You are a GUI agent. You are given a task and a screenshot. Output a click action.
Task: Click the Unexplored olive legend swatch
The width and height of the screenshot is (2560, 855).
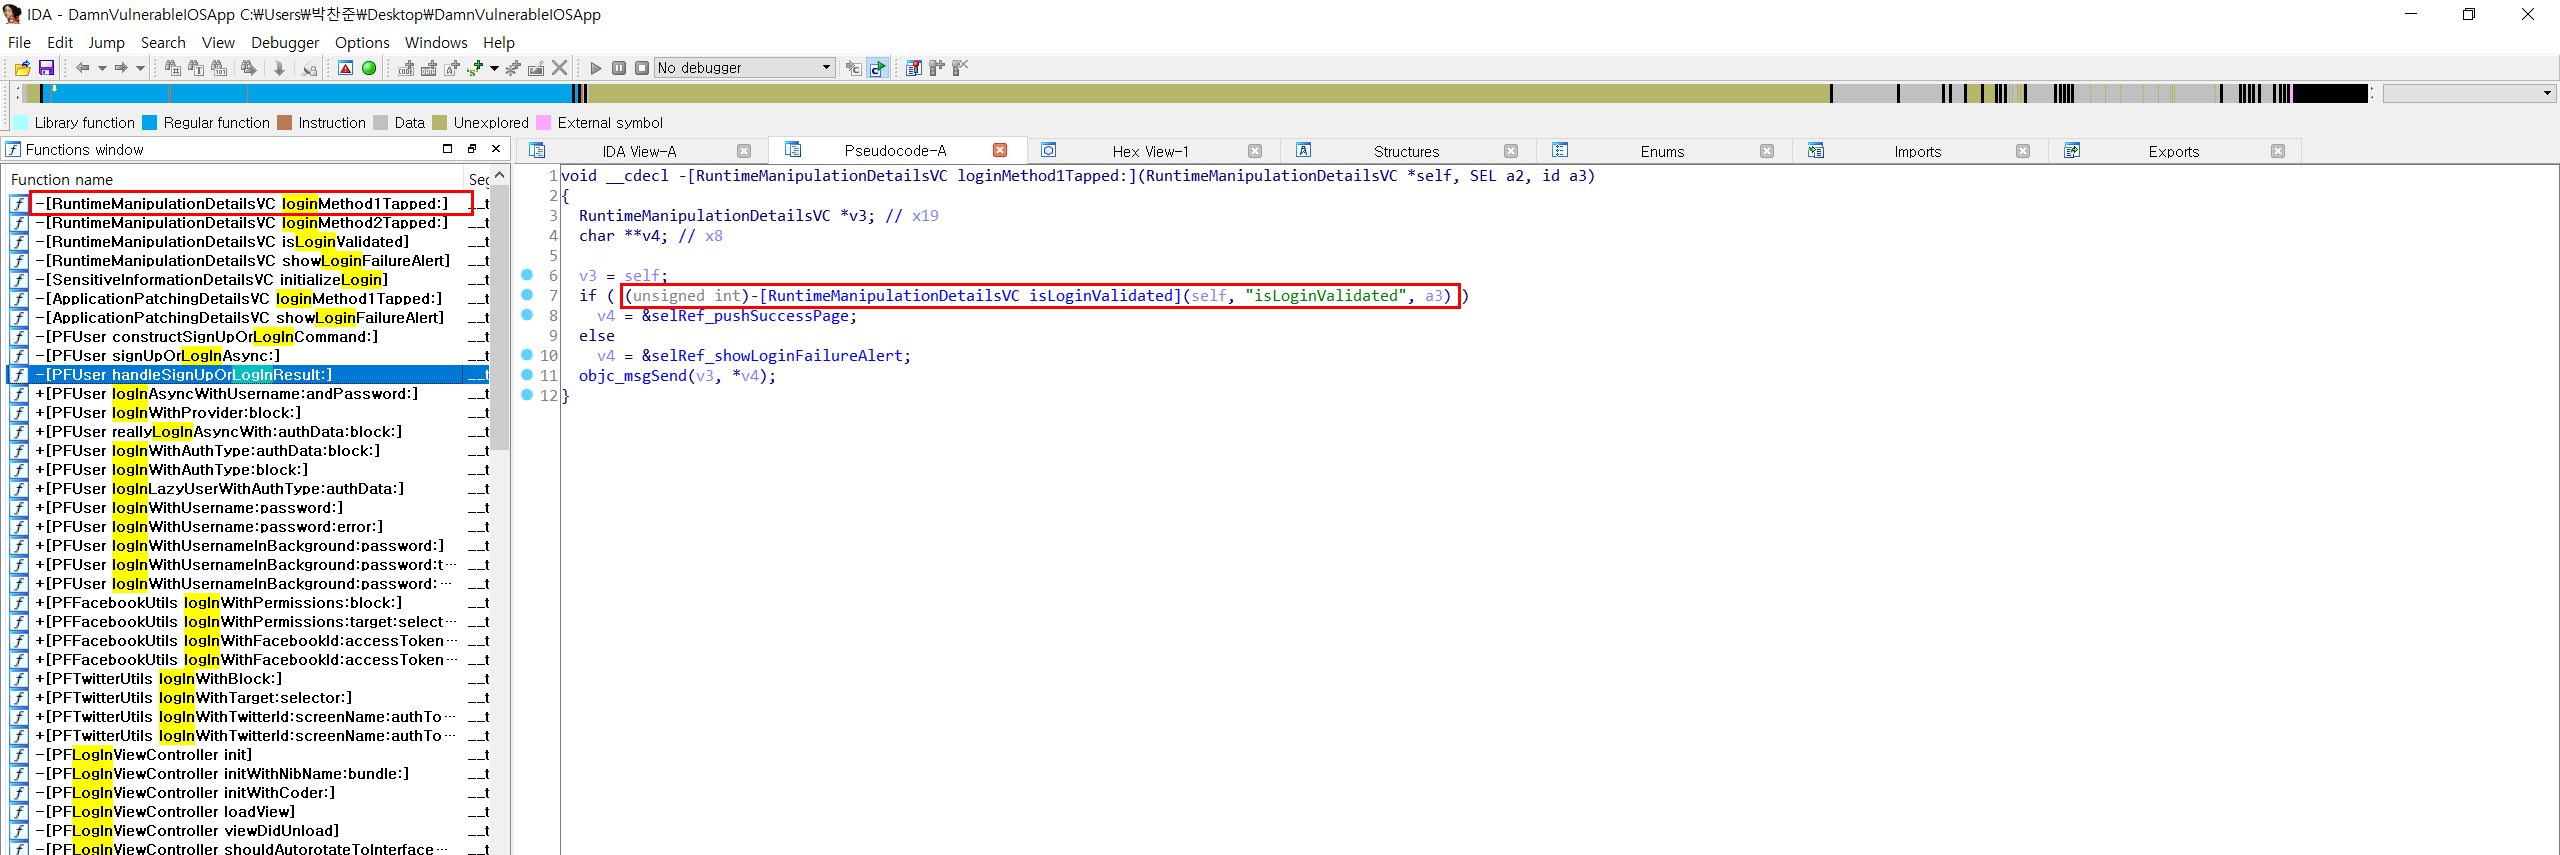point(440,122)
